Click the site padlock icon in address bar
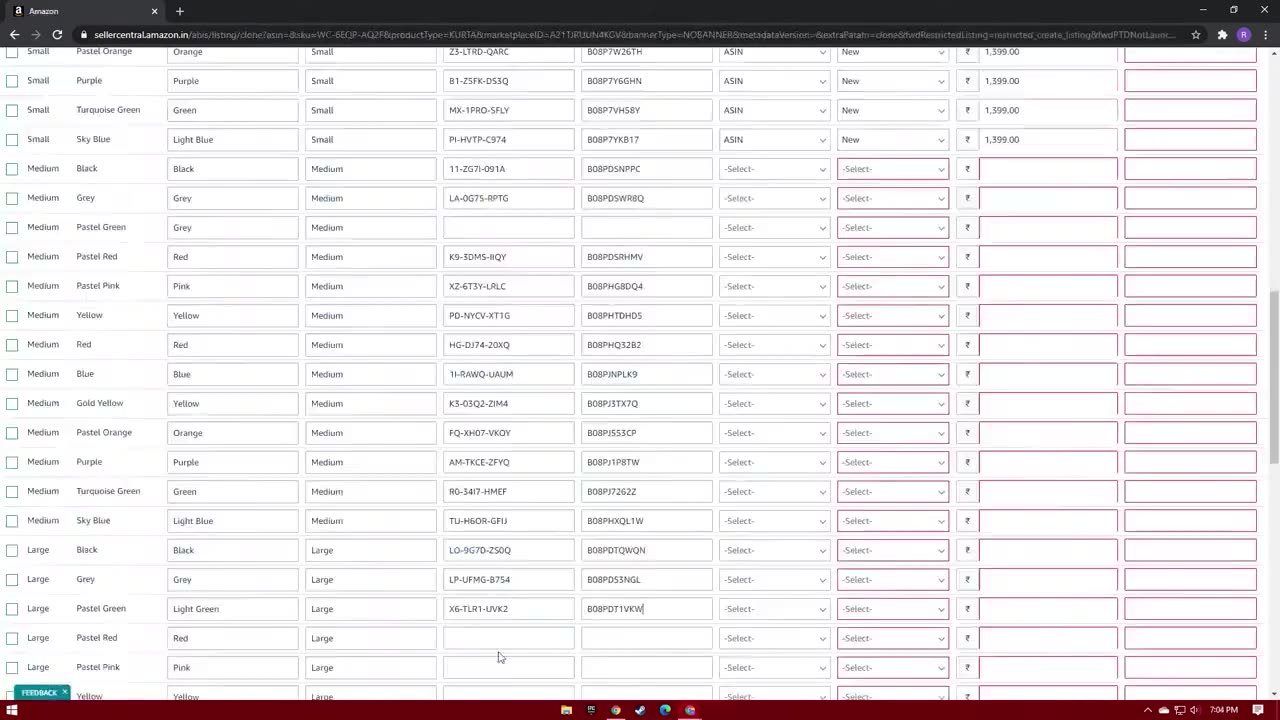This screenshot has height=720, width=1280. click(84, 34)
